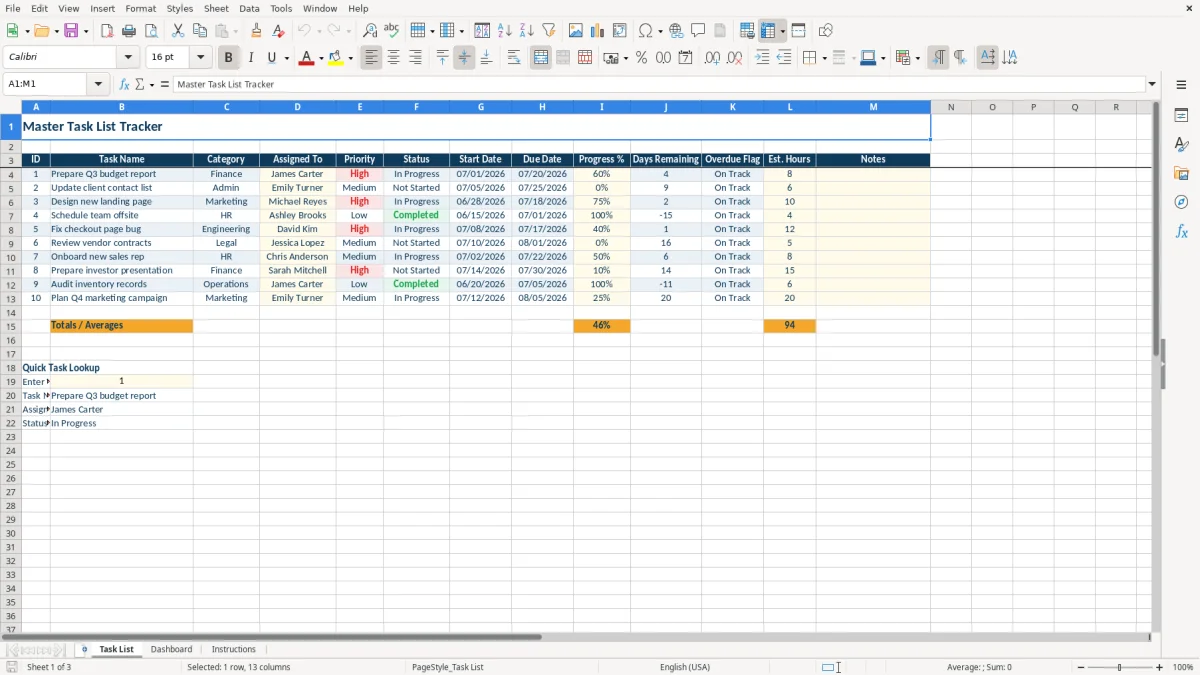Click Define Print Area icon
This screenshot has width=1200, height=675.
(747, 31)
